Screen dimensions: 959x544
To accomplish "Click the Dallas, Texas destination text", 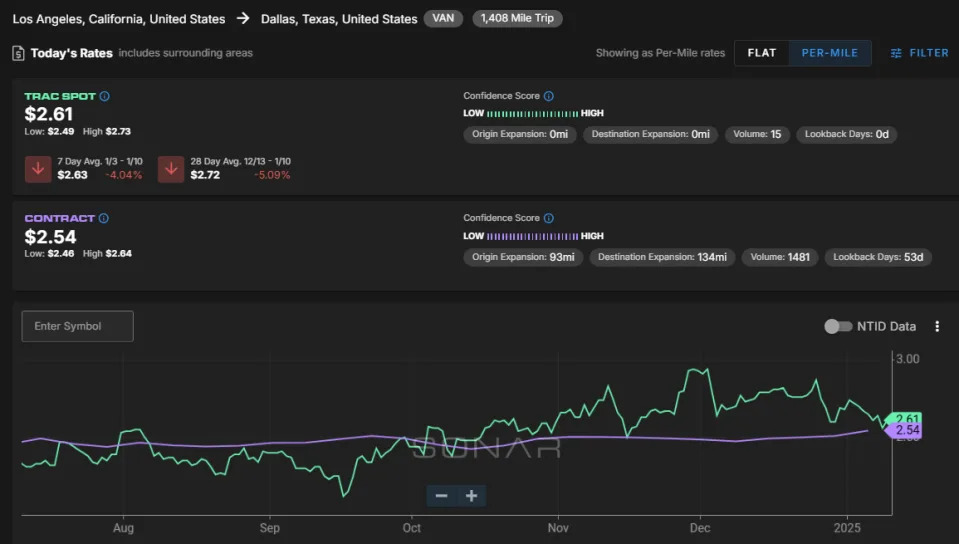I will click(339, 19).
